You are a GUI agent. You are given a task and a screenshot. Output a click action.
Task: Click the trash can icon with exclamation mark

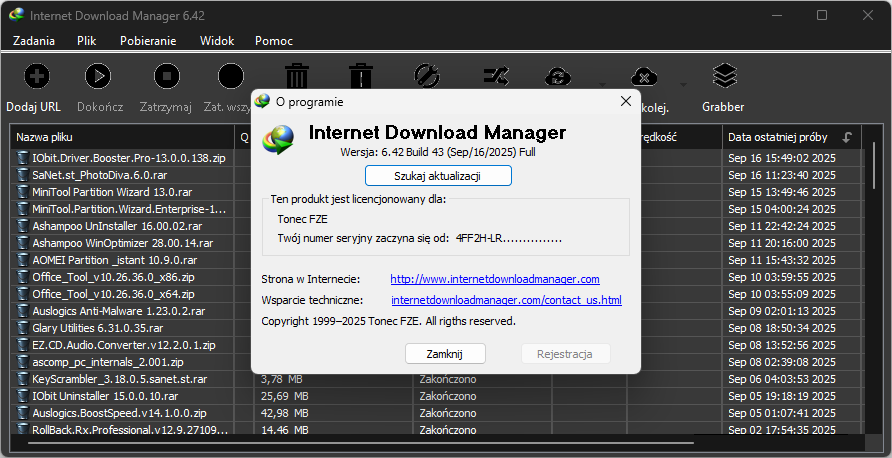[x=361, y=76]
